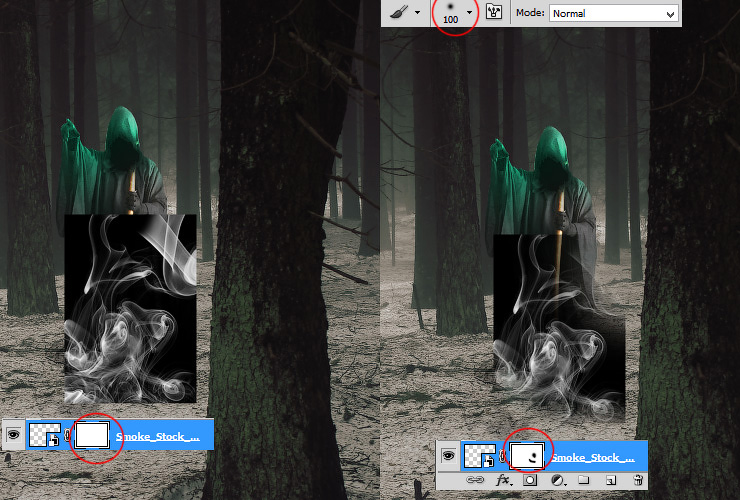The width and height of the screenshot is (740, 500).
Task: Expand the brush picker arrow next to 100
Action: [x=469, y=13]
